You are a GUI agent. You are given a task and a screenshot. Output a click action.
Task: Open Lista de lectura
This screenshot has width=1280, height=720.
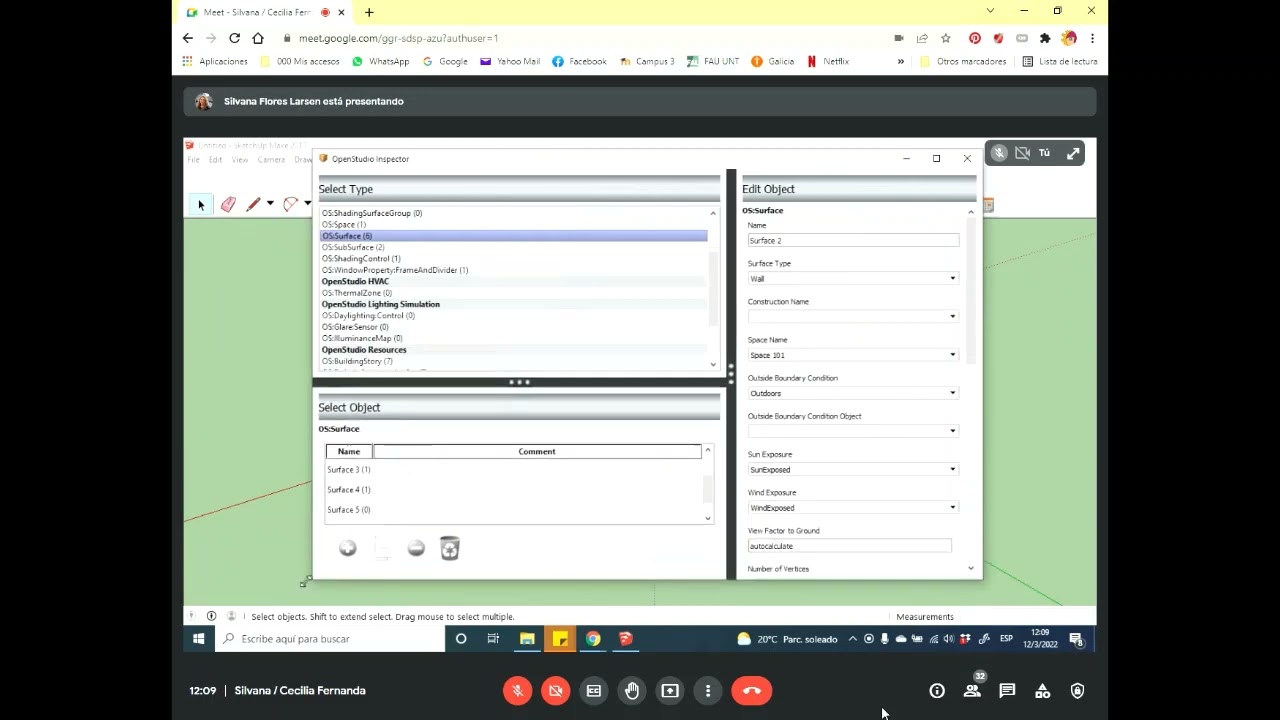pos(1060,61)
